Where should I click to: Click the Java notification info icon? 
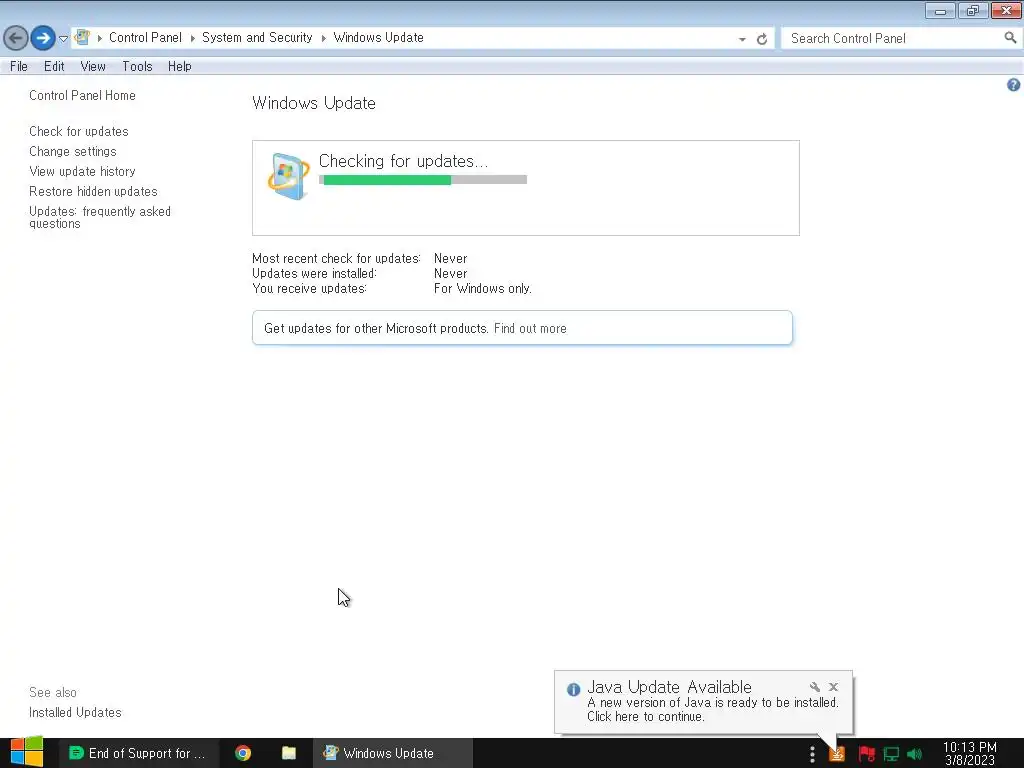coord(573,690)
